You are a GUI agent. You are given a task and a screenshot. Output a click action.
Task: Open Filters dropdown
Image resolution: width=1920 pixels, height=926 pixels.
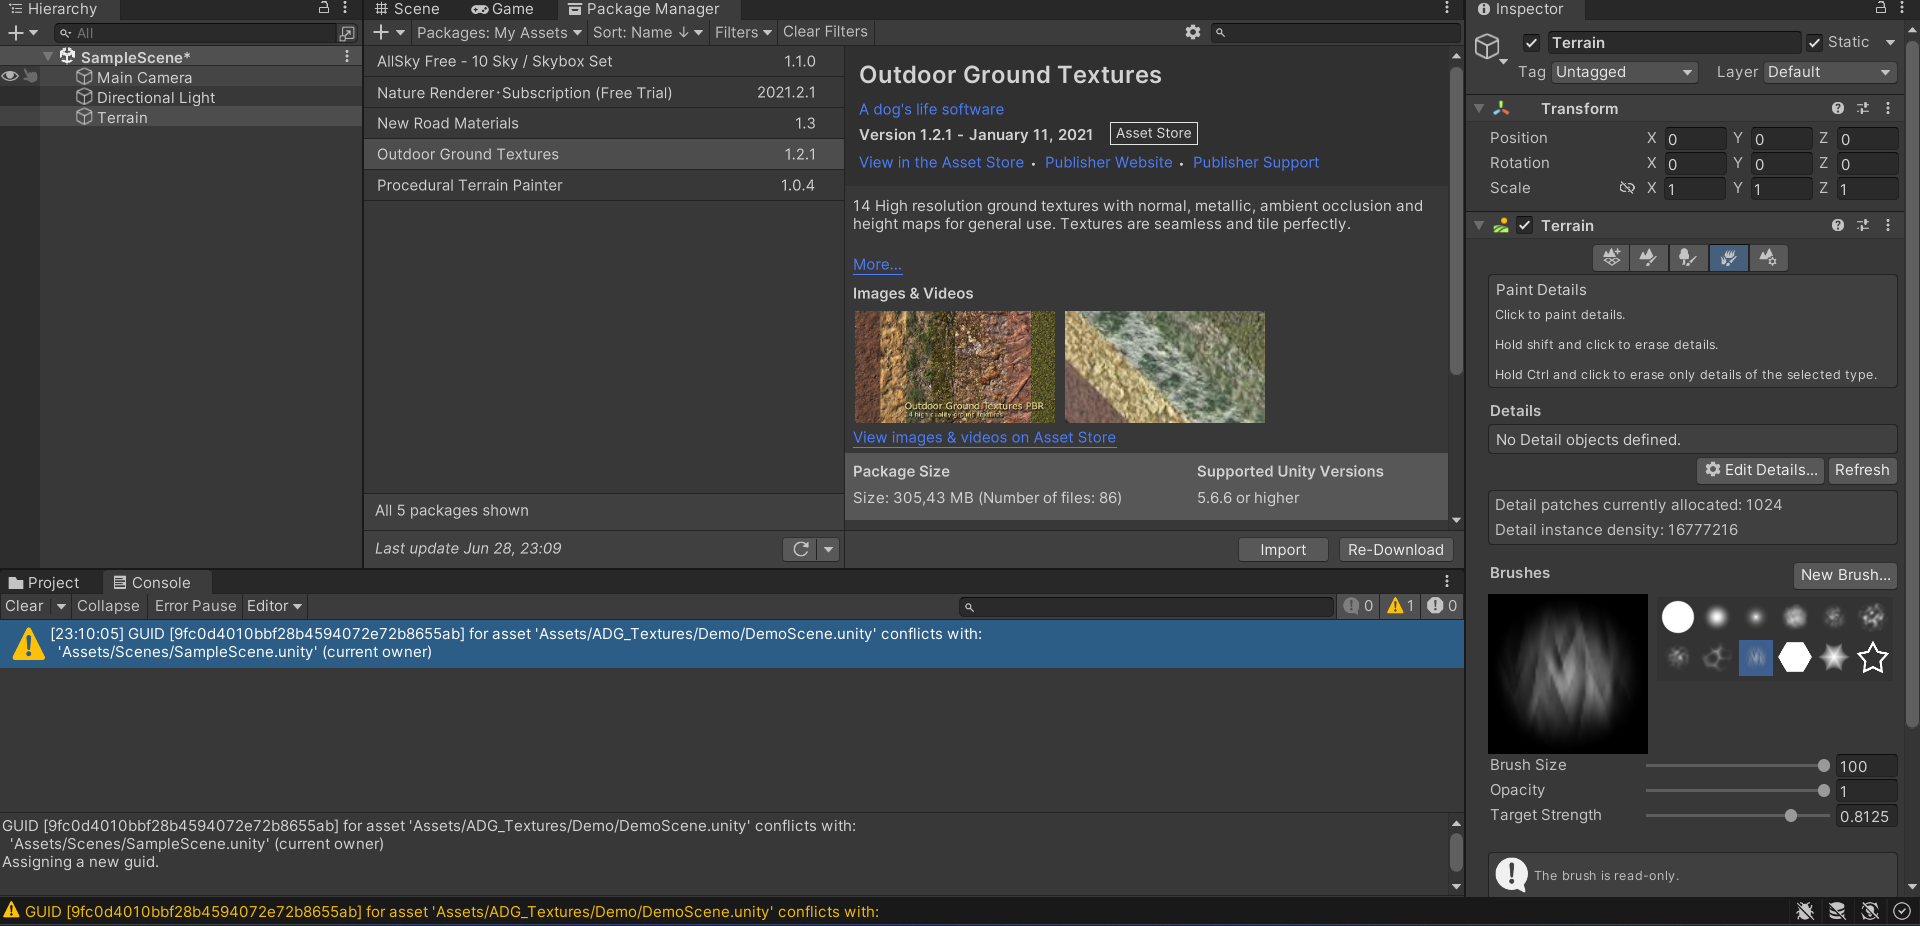pos(743,33)
